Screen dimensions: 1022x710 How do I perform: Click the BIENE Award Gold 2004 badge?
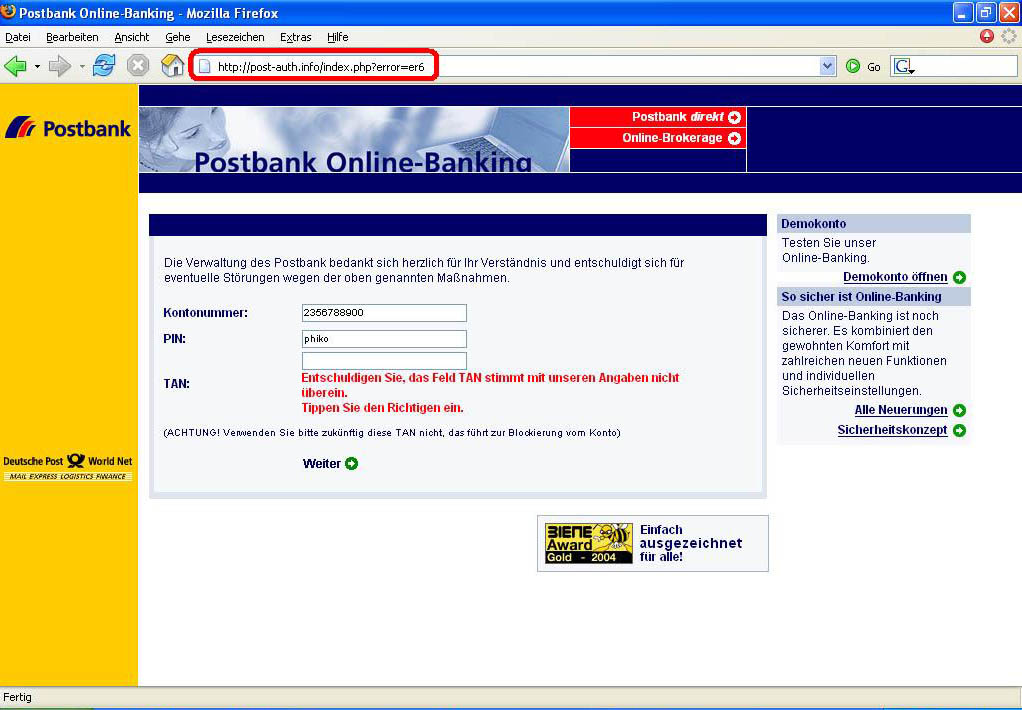589,543
